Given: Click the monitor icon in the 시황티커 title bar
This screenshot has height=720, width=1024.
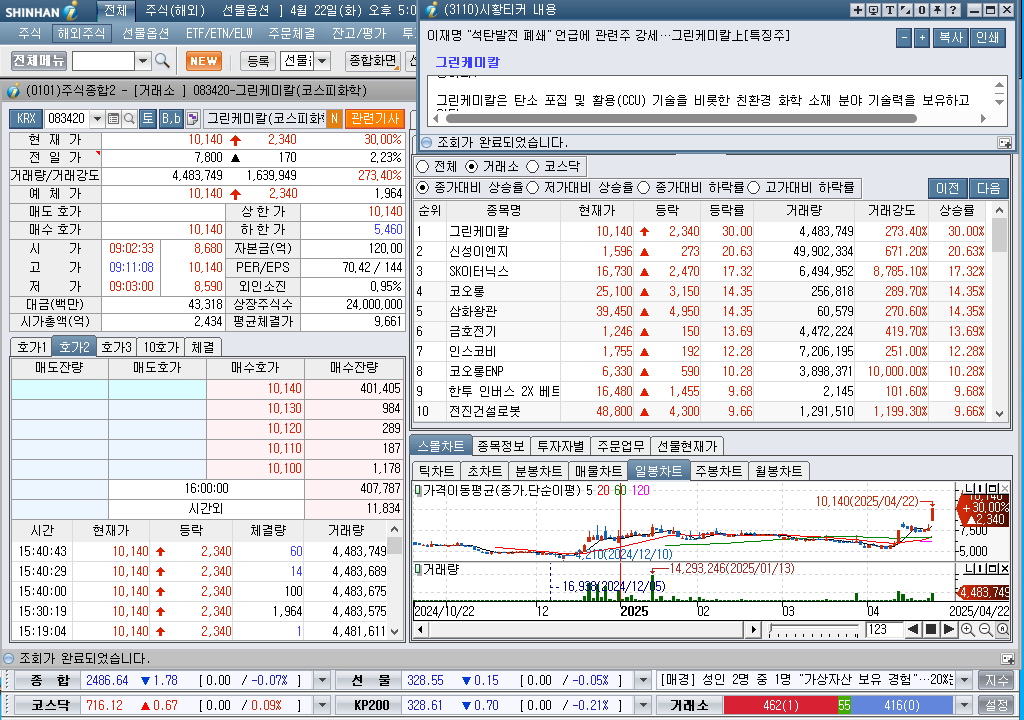Looking at the screenshot, I should coord(874,10).
